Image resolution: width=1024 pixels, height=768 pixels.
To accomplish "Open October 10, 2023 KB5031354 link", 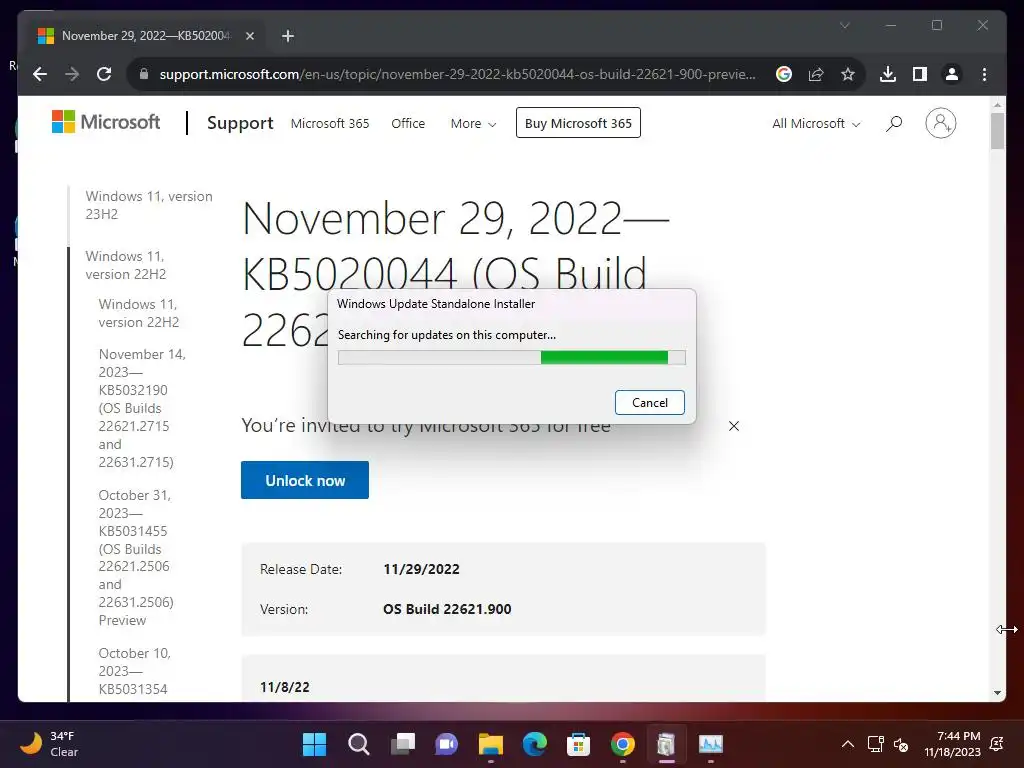I will coord(135,671).
